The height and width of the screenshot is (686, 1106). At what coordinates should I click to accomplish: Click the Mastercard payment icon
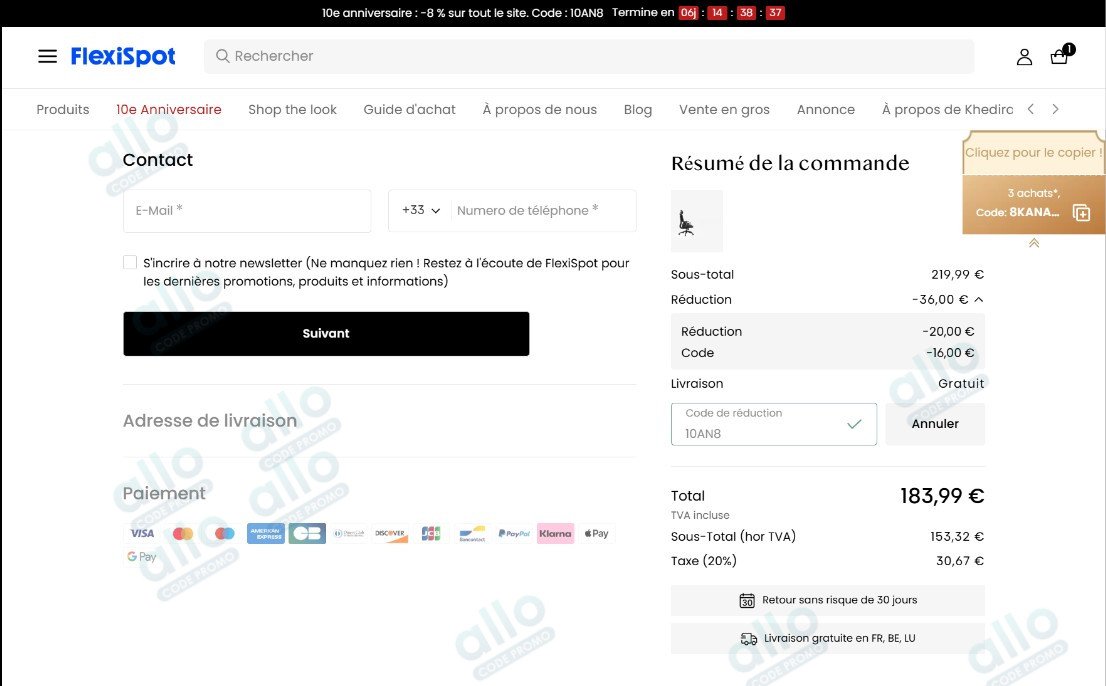(183, 534)
